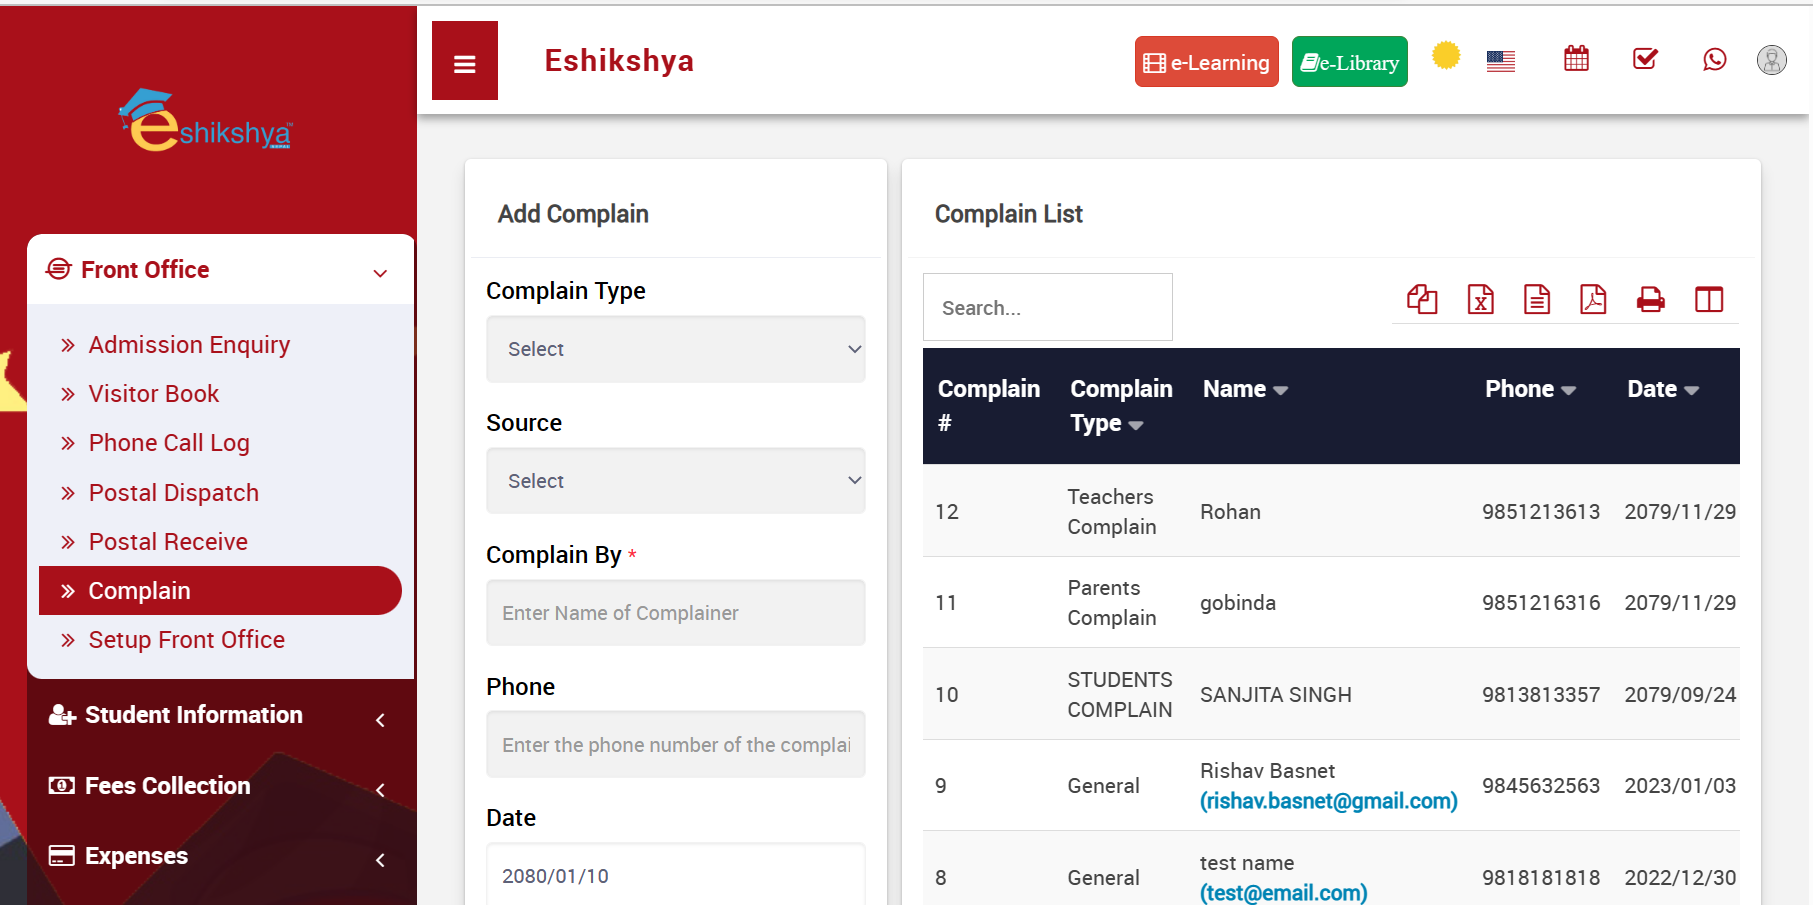Export complain list as PDF
Screen dimensions: 1813x905
(1593, 299)
